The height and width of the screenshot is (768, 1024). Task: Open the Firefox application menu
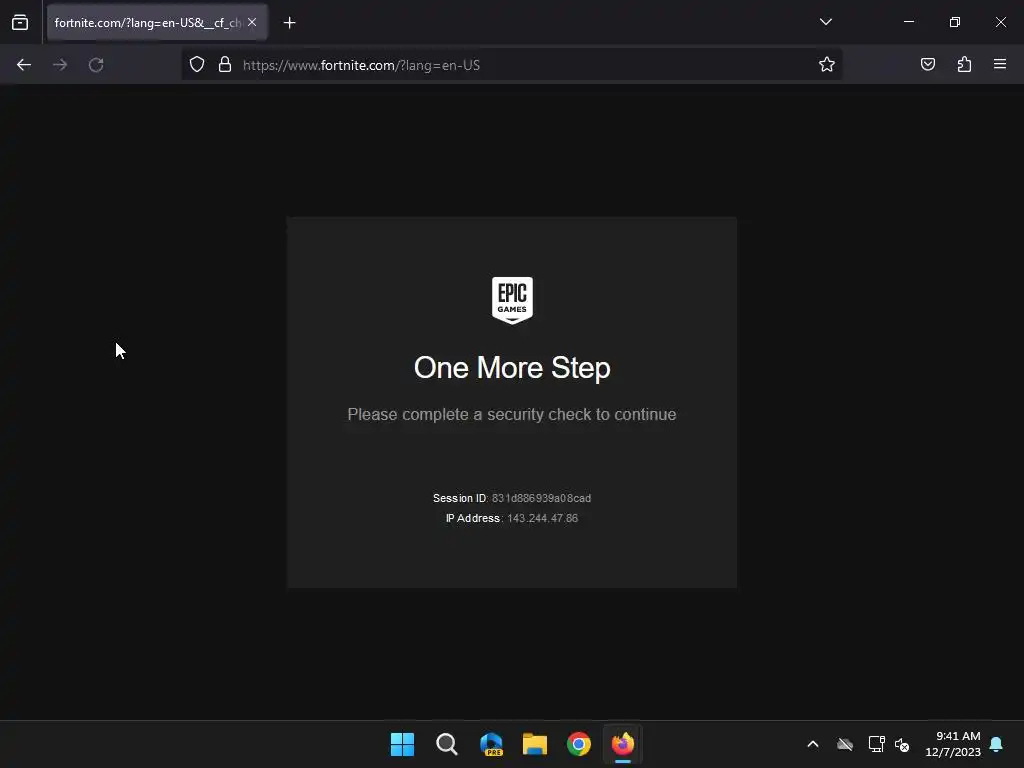[1000, 64]
